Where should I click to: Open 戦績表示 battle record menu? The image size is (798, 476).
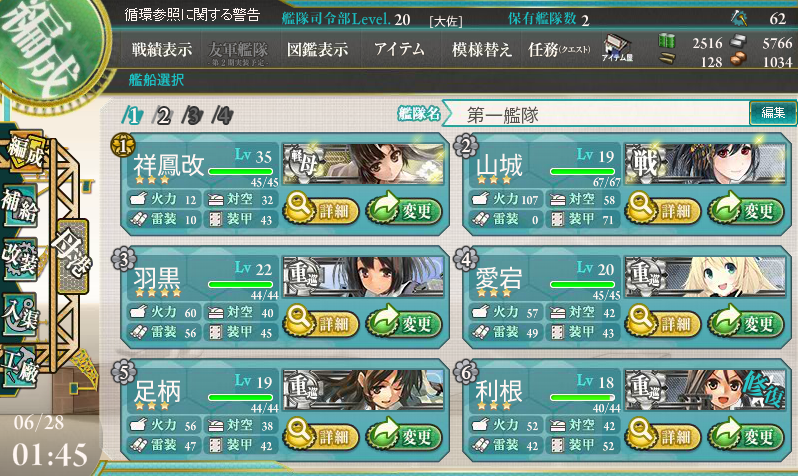pos(161,49)
